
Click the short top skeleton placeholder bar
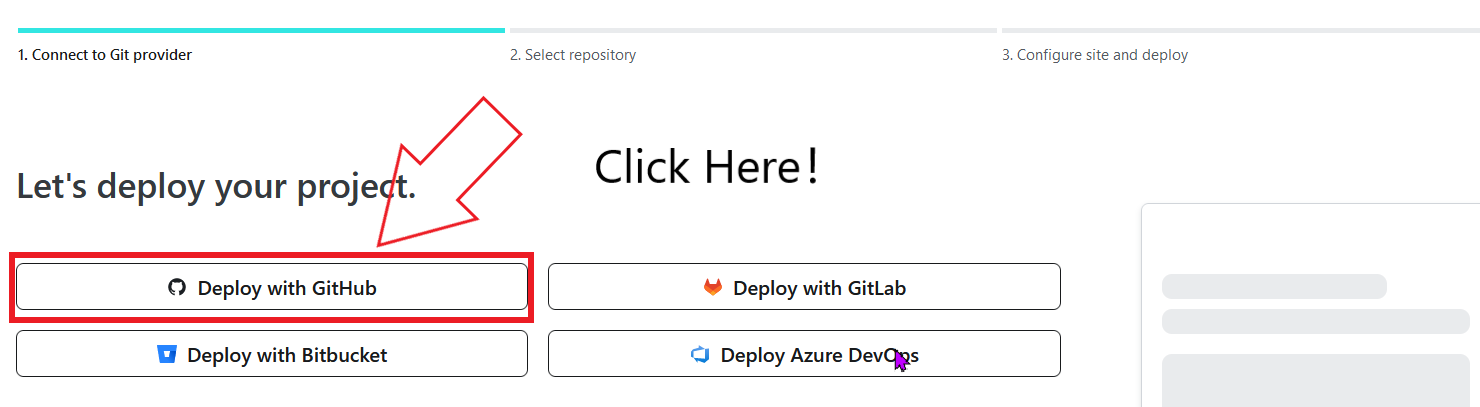click(x=1274, y=286)
